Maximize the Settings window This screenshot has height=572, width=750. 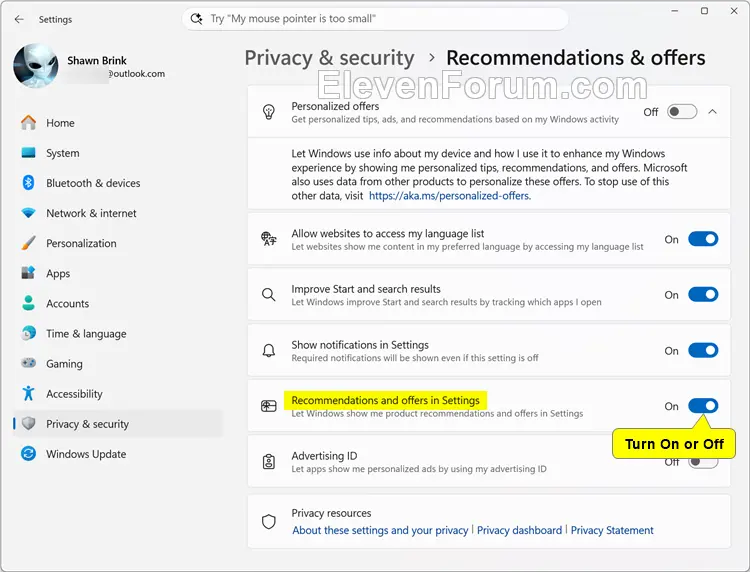(705, 11)
